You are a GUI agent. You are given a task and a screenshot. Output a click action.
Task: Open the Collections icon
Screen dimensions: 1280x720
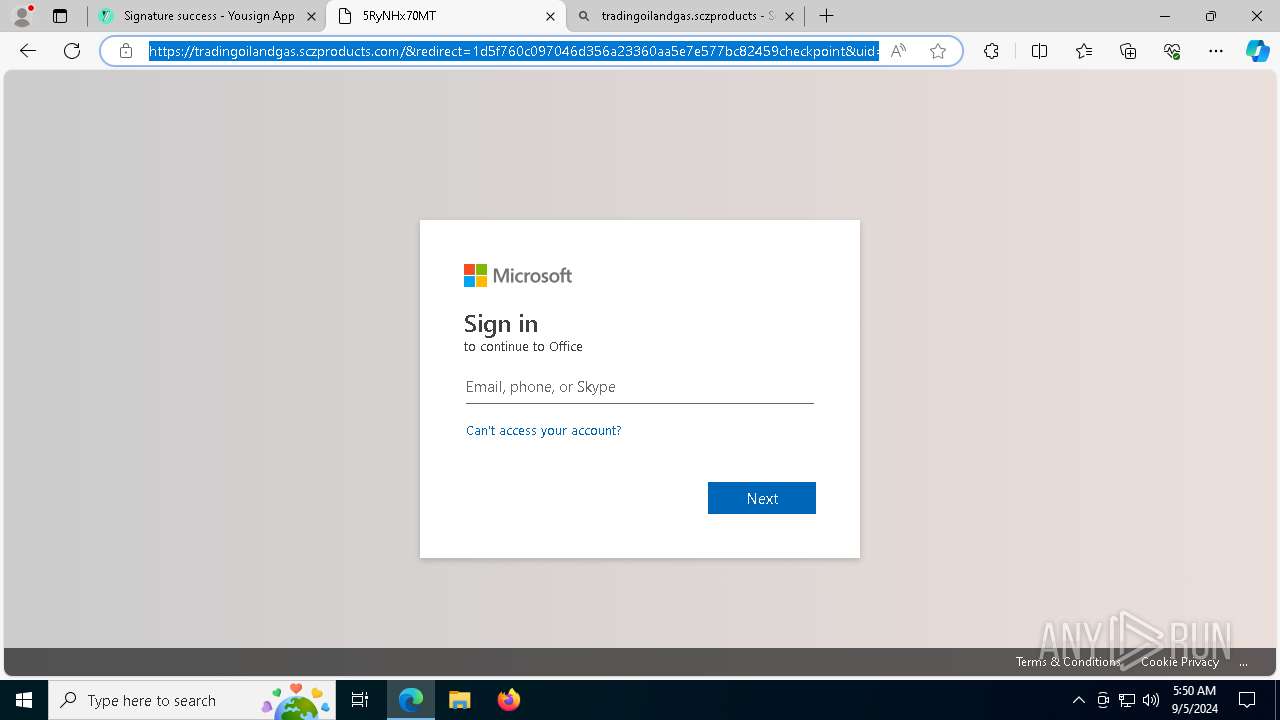pyautogui.click(x=1128, y=51)
